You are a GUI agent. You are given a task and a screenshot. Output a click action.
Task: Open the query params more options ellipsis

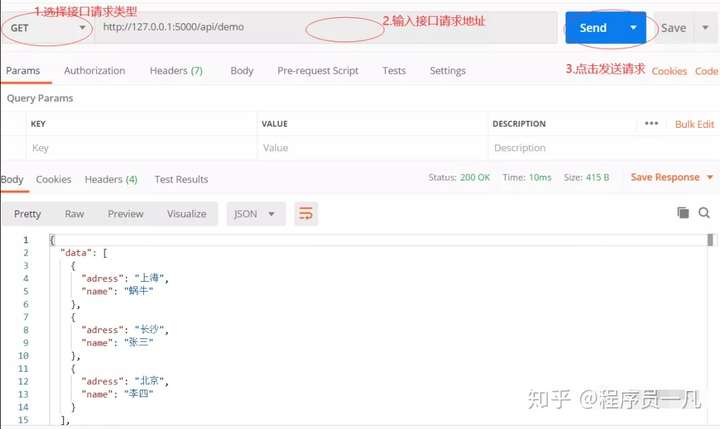[x=651, y=124]
